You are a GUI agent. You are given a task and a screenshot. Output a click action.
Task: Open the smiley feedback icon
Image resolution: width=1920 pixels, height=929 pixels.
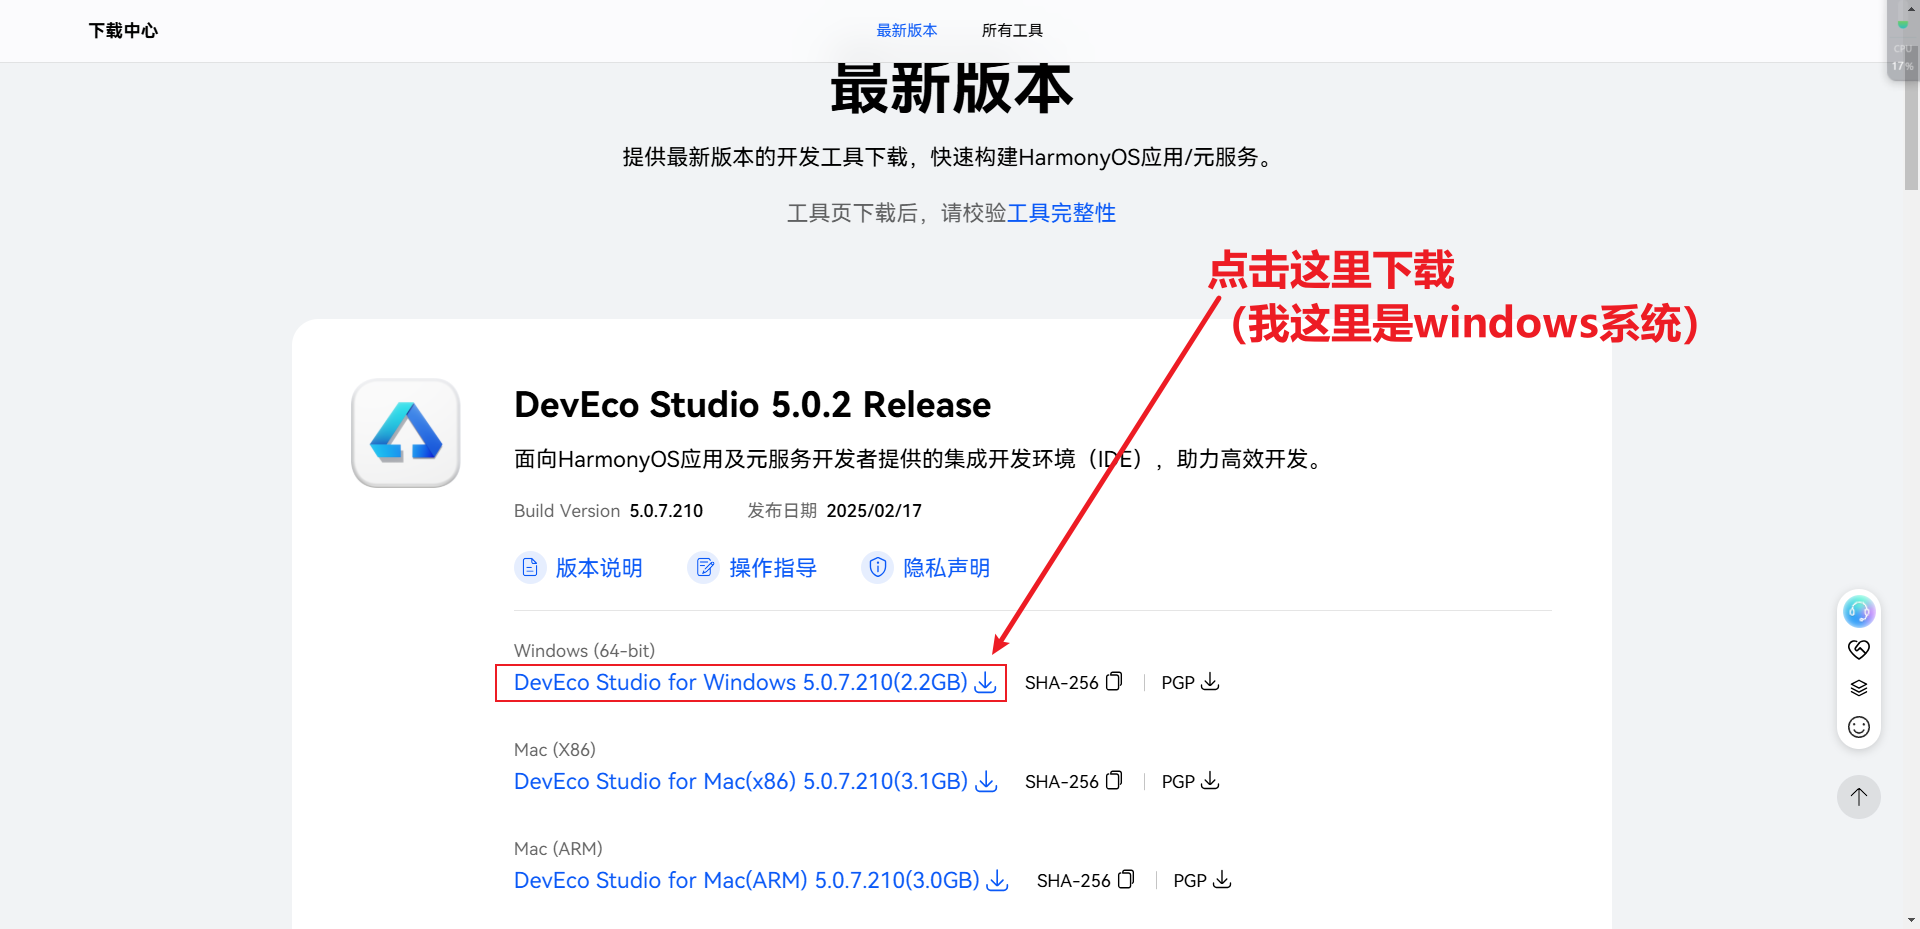click(1858, 727)
